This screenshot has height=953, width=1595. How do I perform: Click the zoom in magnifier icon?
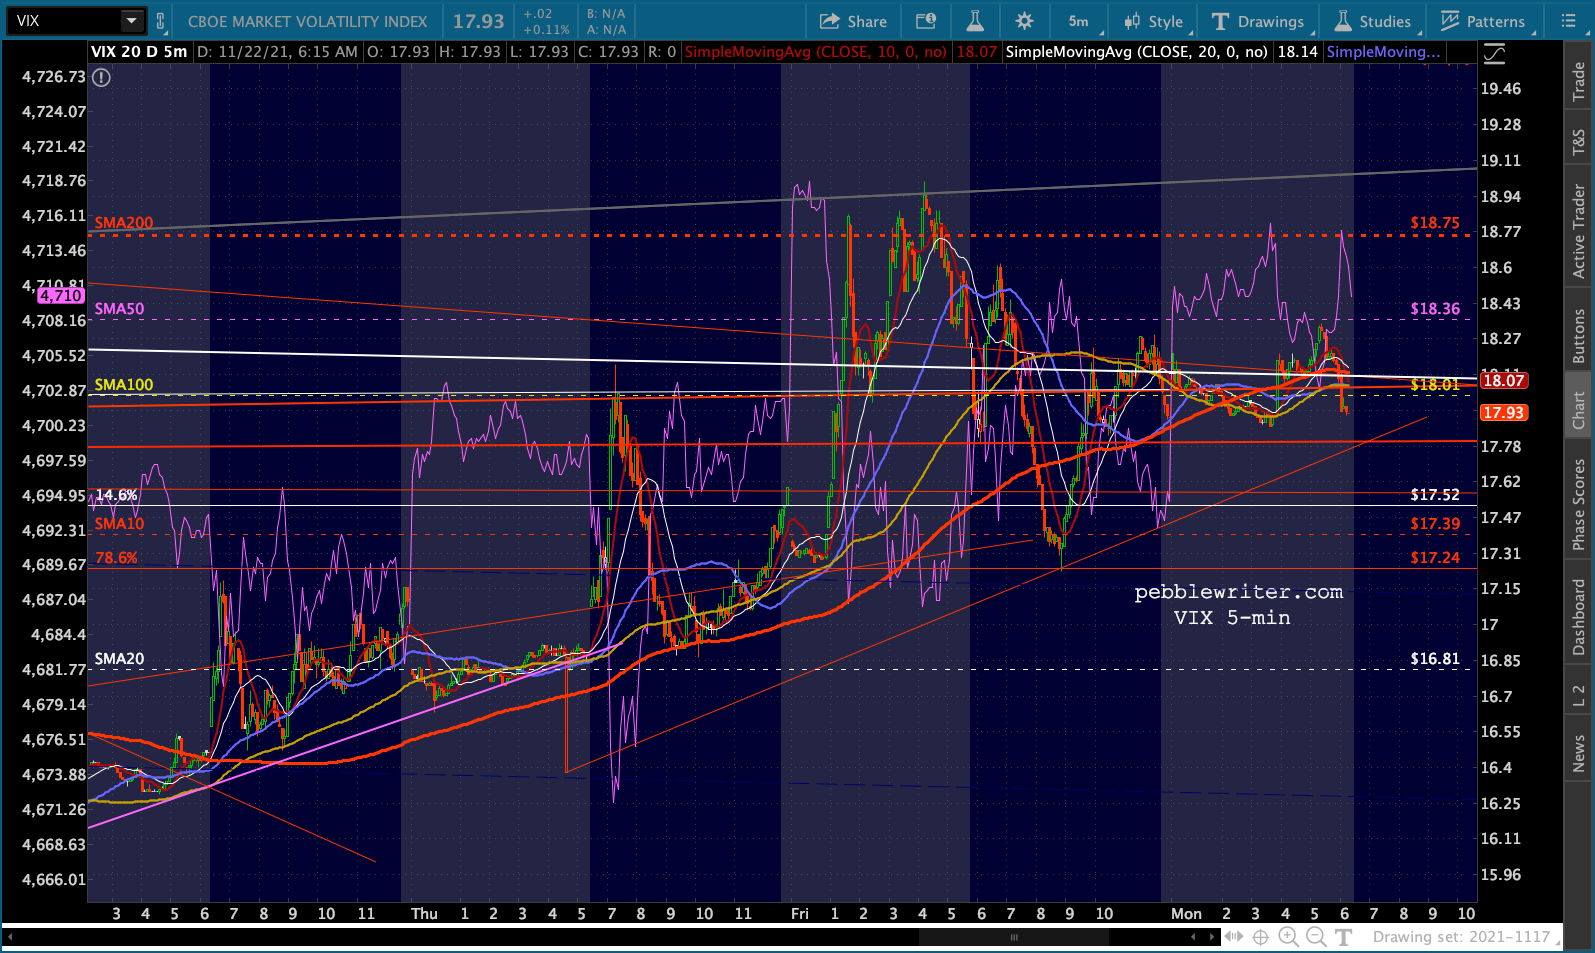(x=1288, y=937)
